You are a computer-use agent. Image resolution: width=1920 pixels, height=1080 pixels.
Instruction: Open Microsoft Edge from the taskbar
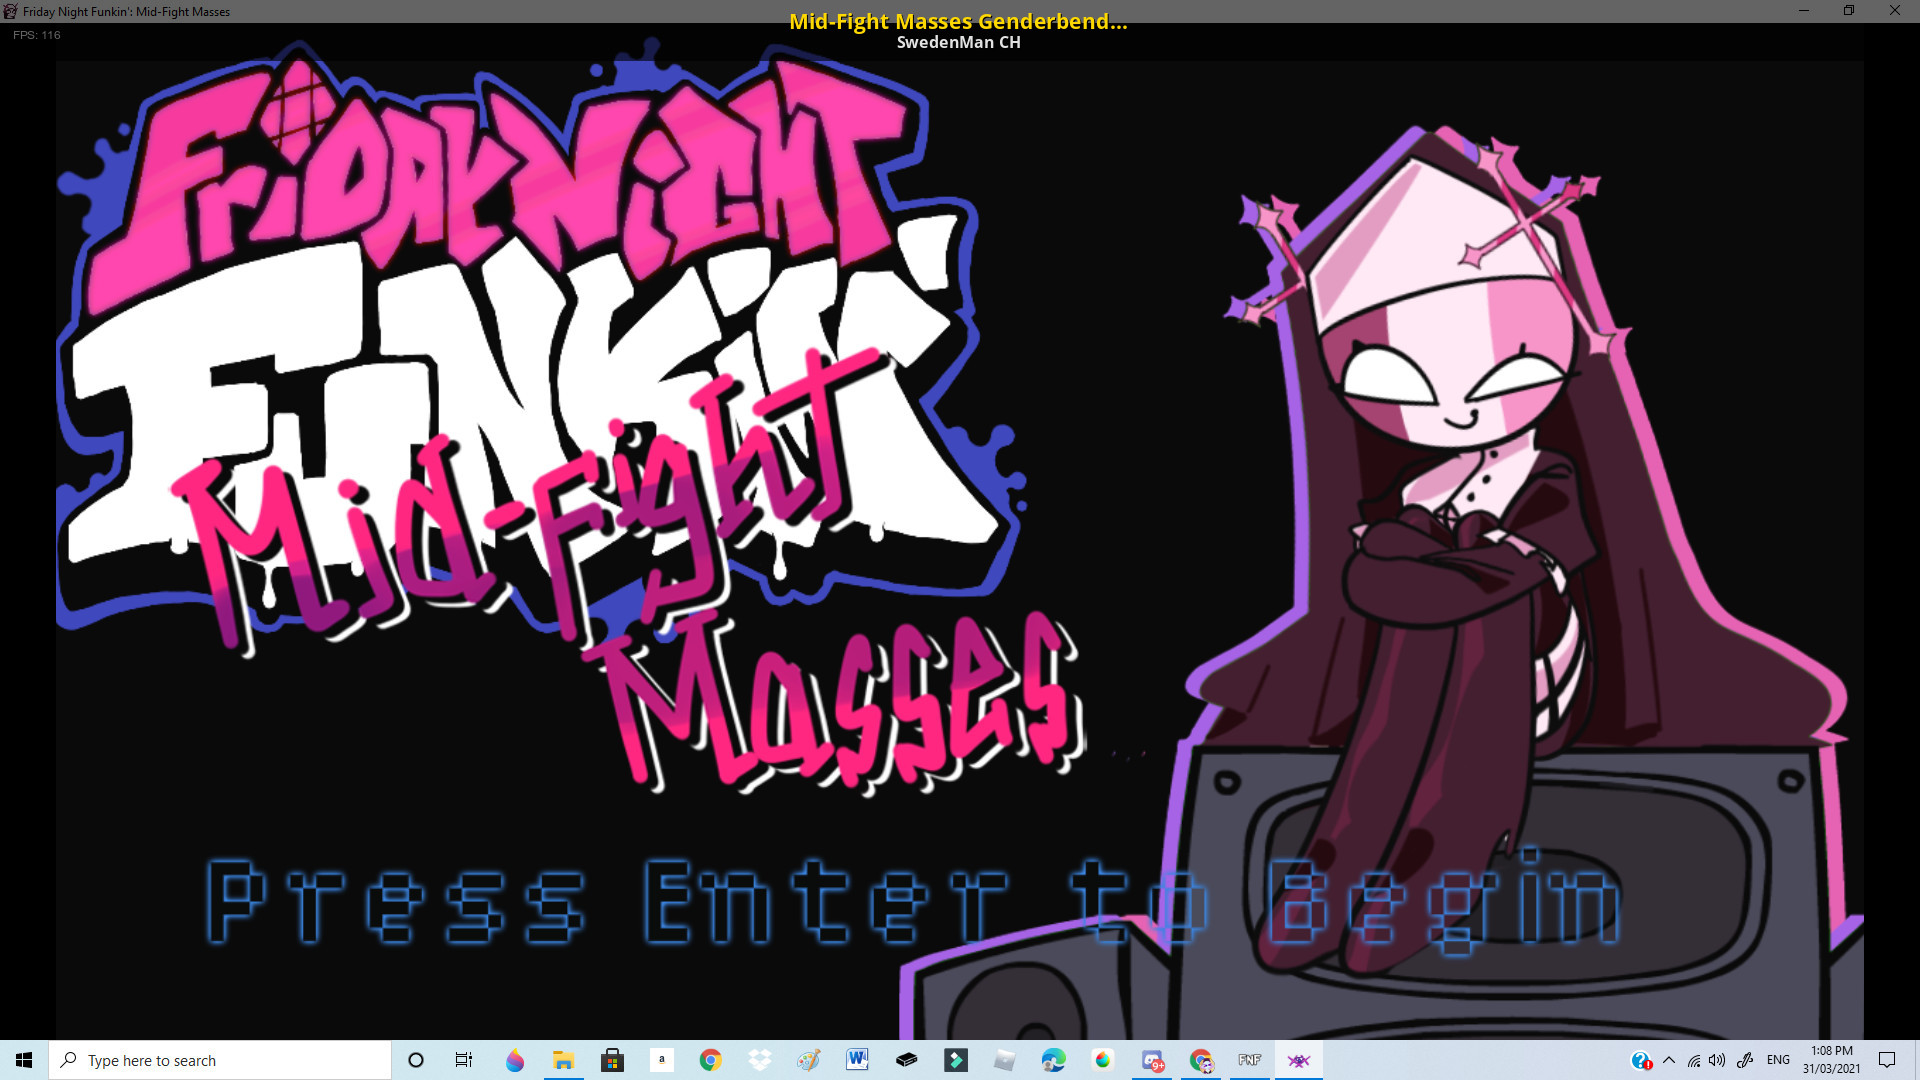1053,1060
